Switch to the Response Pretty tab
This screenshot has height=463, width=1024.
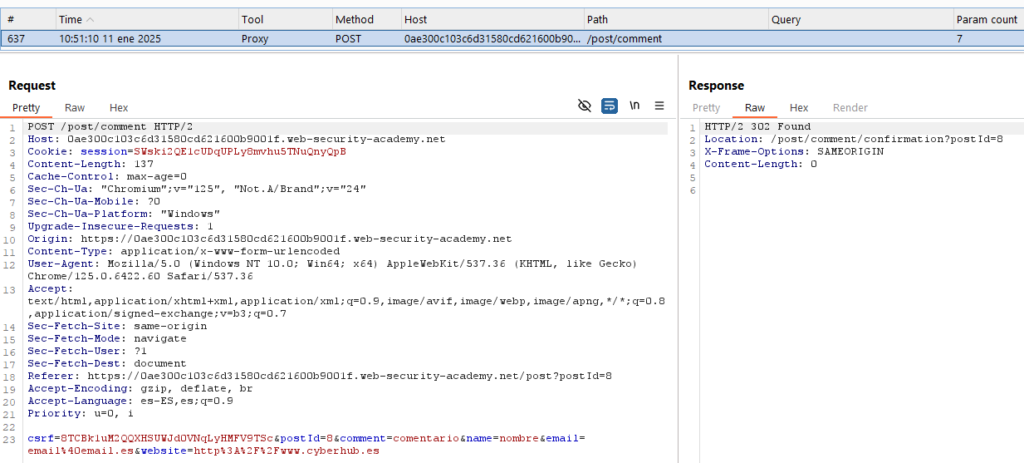706,108
